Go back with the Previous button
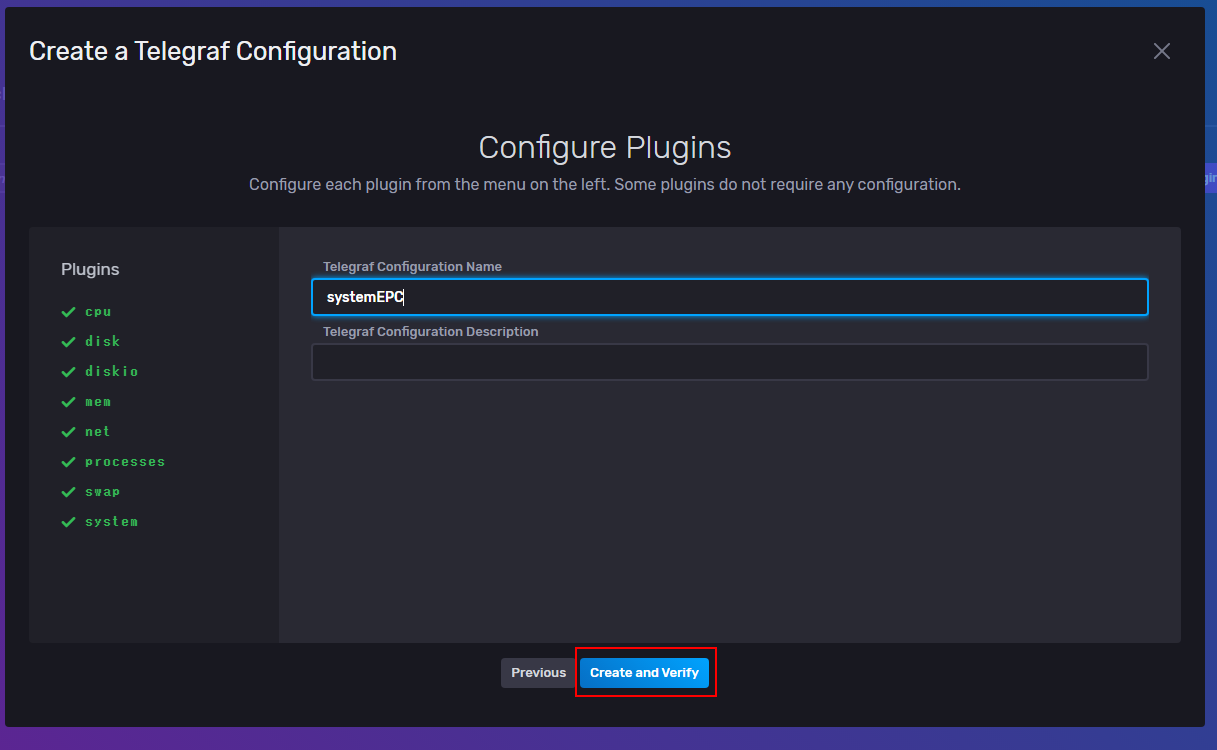The image size is (1217, 750). 538,673
